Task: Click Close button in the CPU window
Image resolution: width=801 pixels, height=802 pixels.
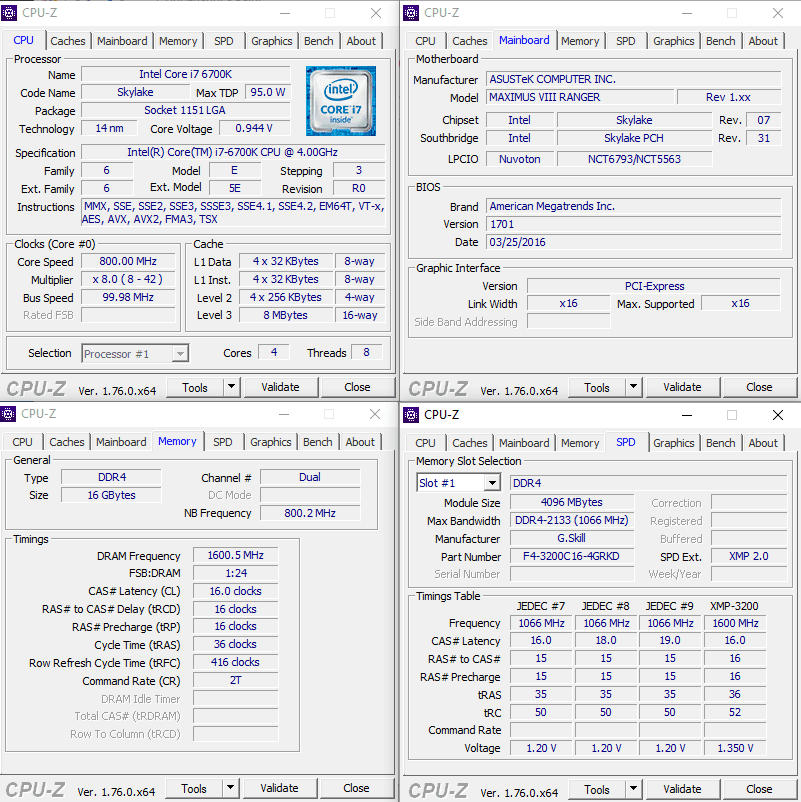Action: click(x=357, y=387)
